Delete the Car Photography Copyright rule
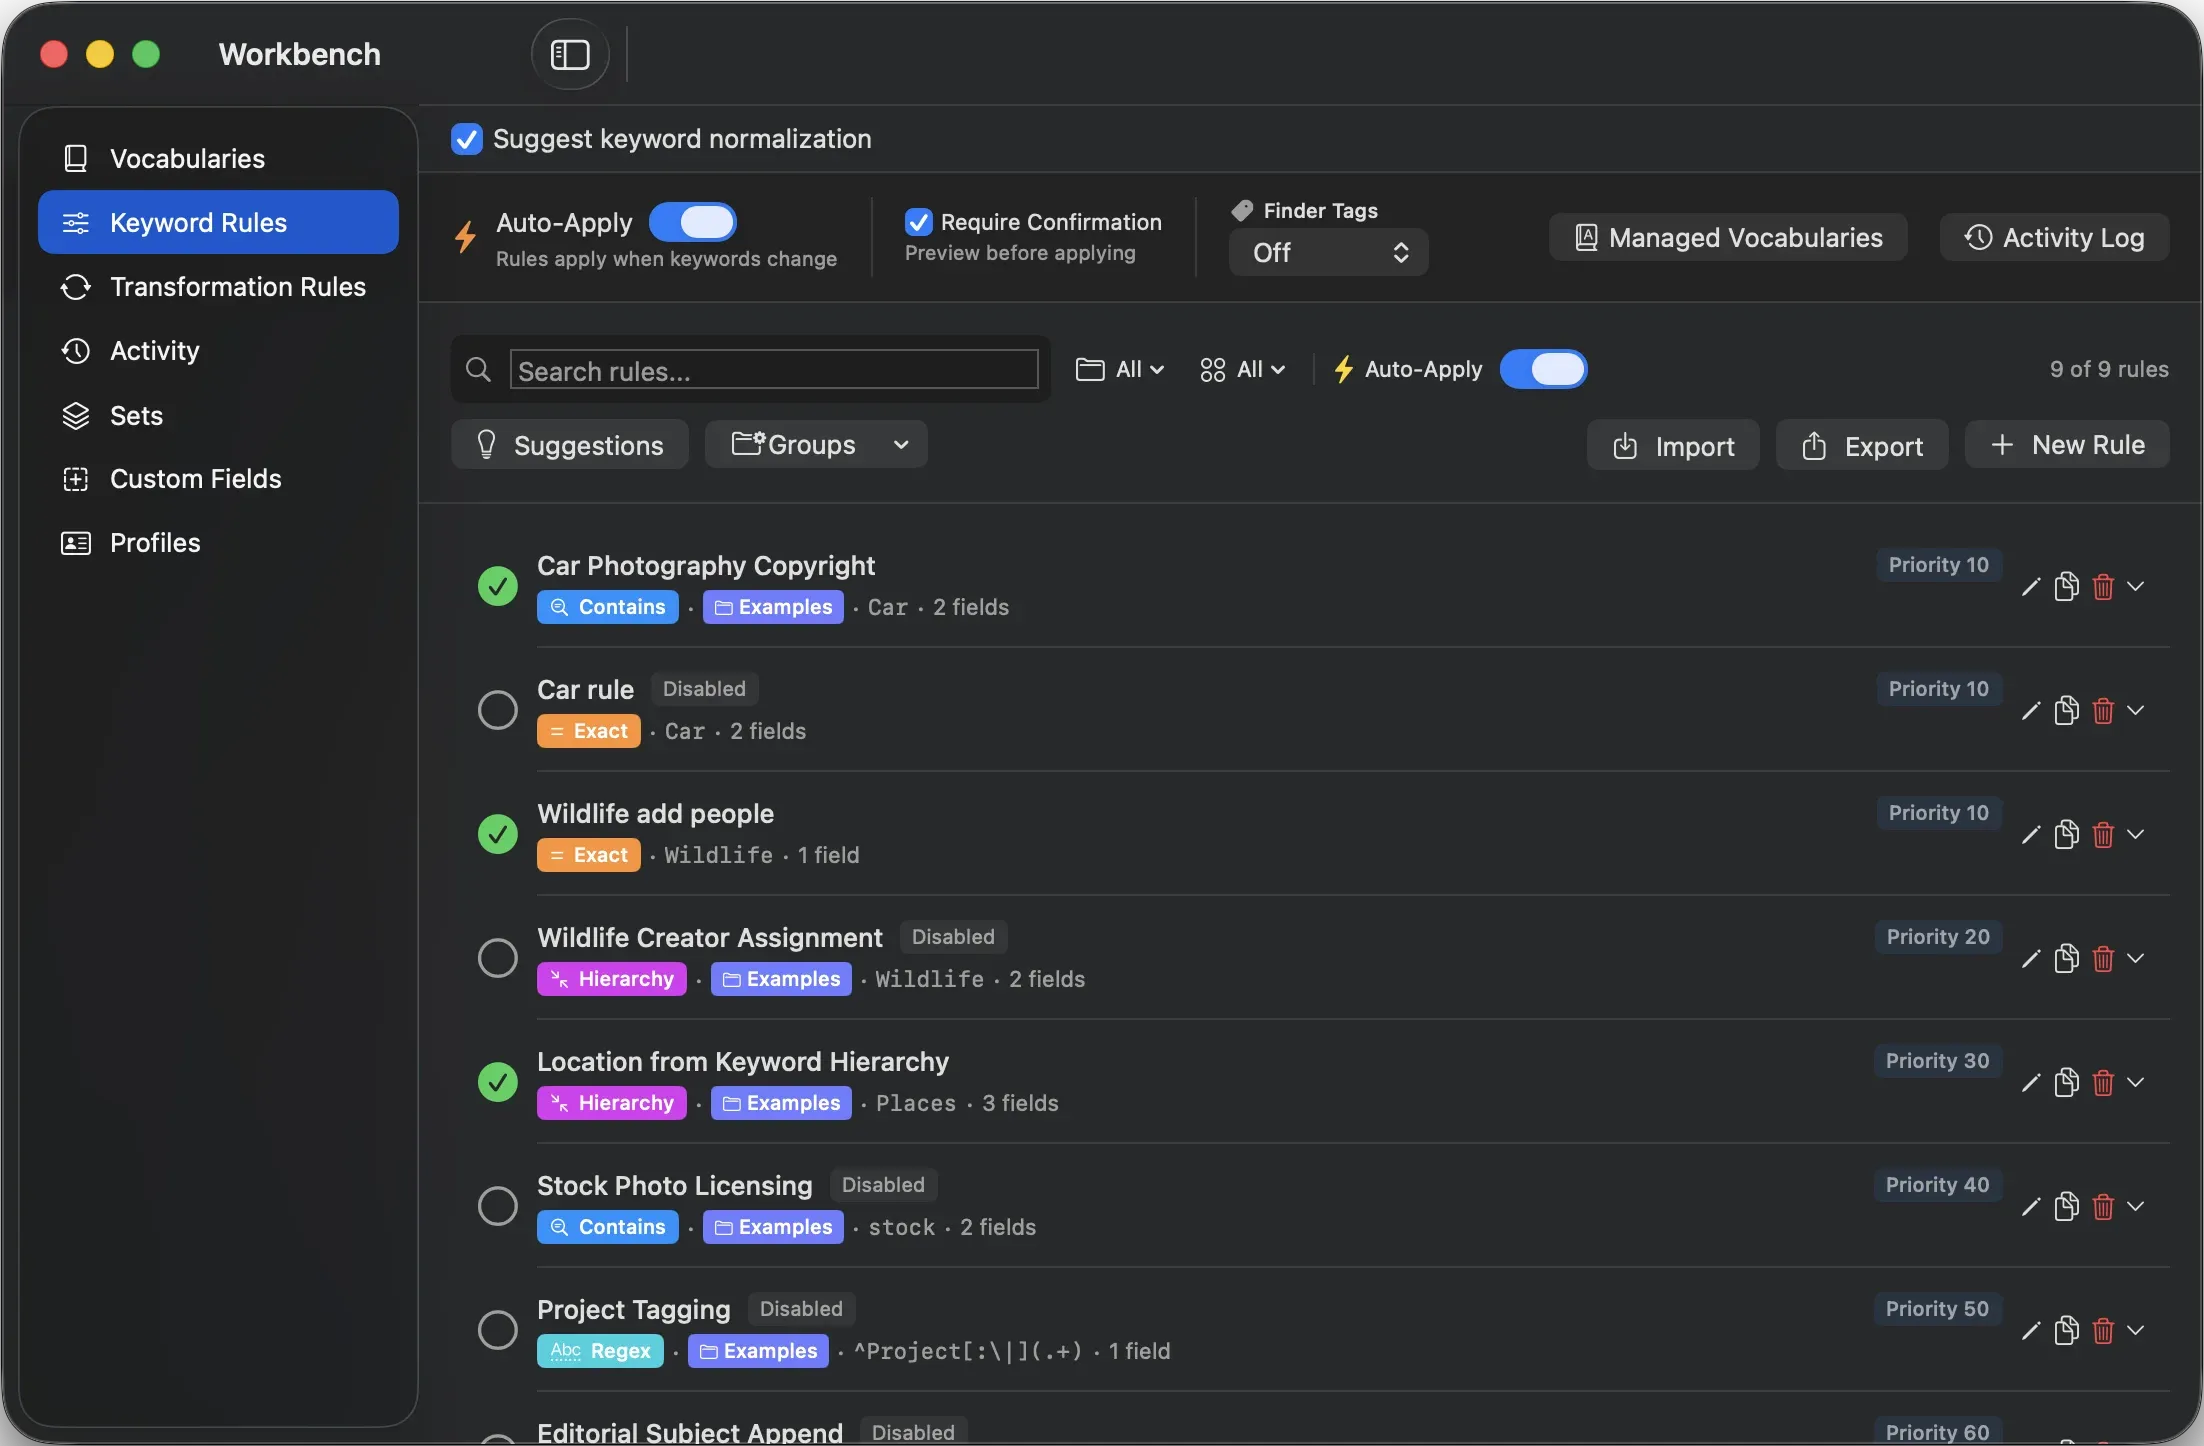2204x1446 pixels. (2103, 587)
